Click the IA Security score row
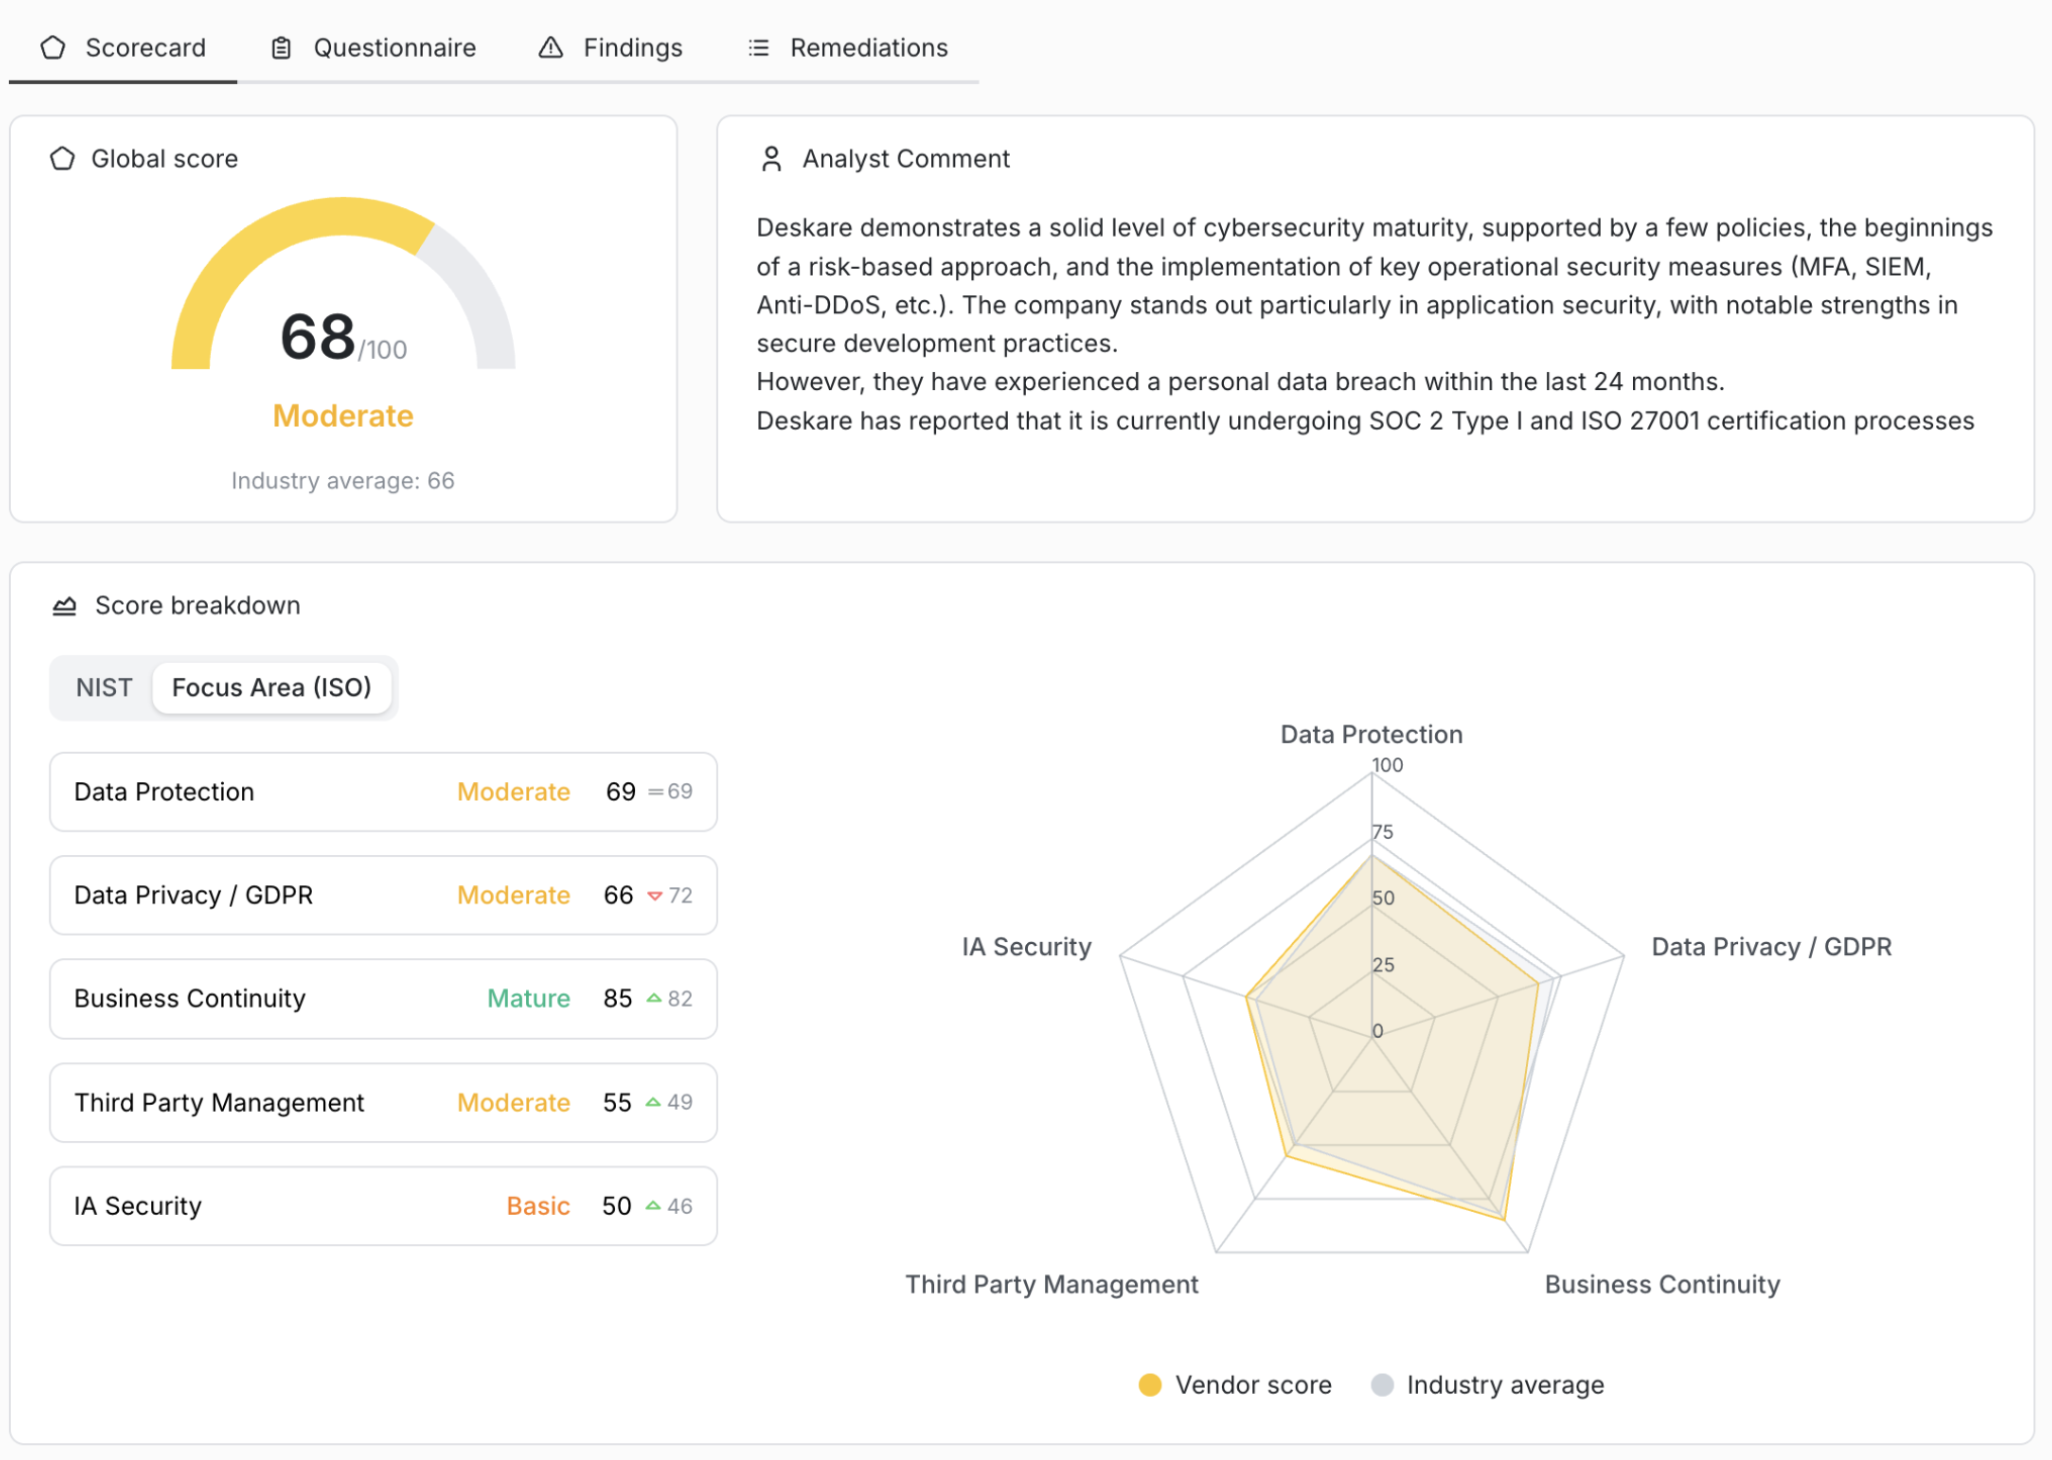Image resolution: width=2052 pixels, height=1460 pixels. point(383,1205)
